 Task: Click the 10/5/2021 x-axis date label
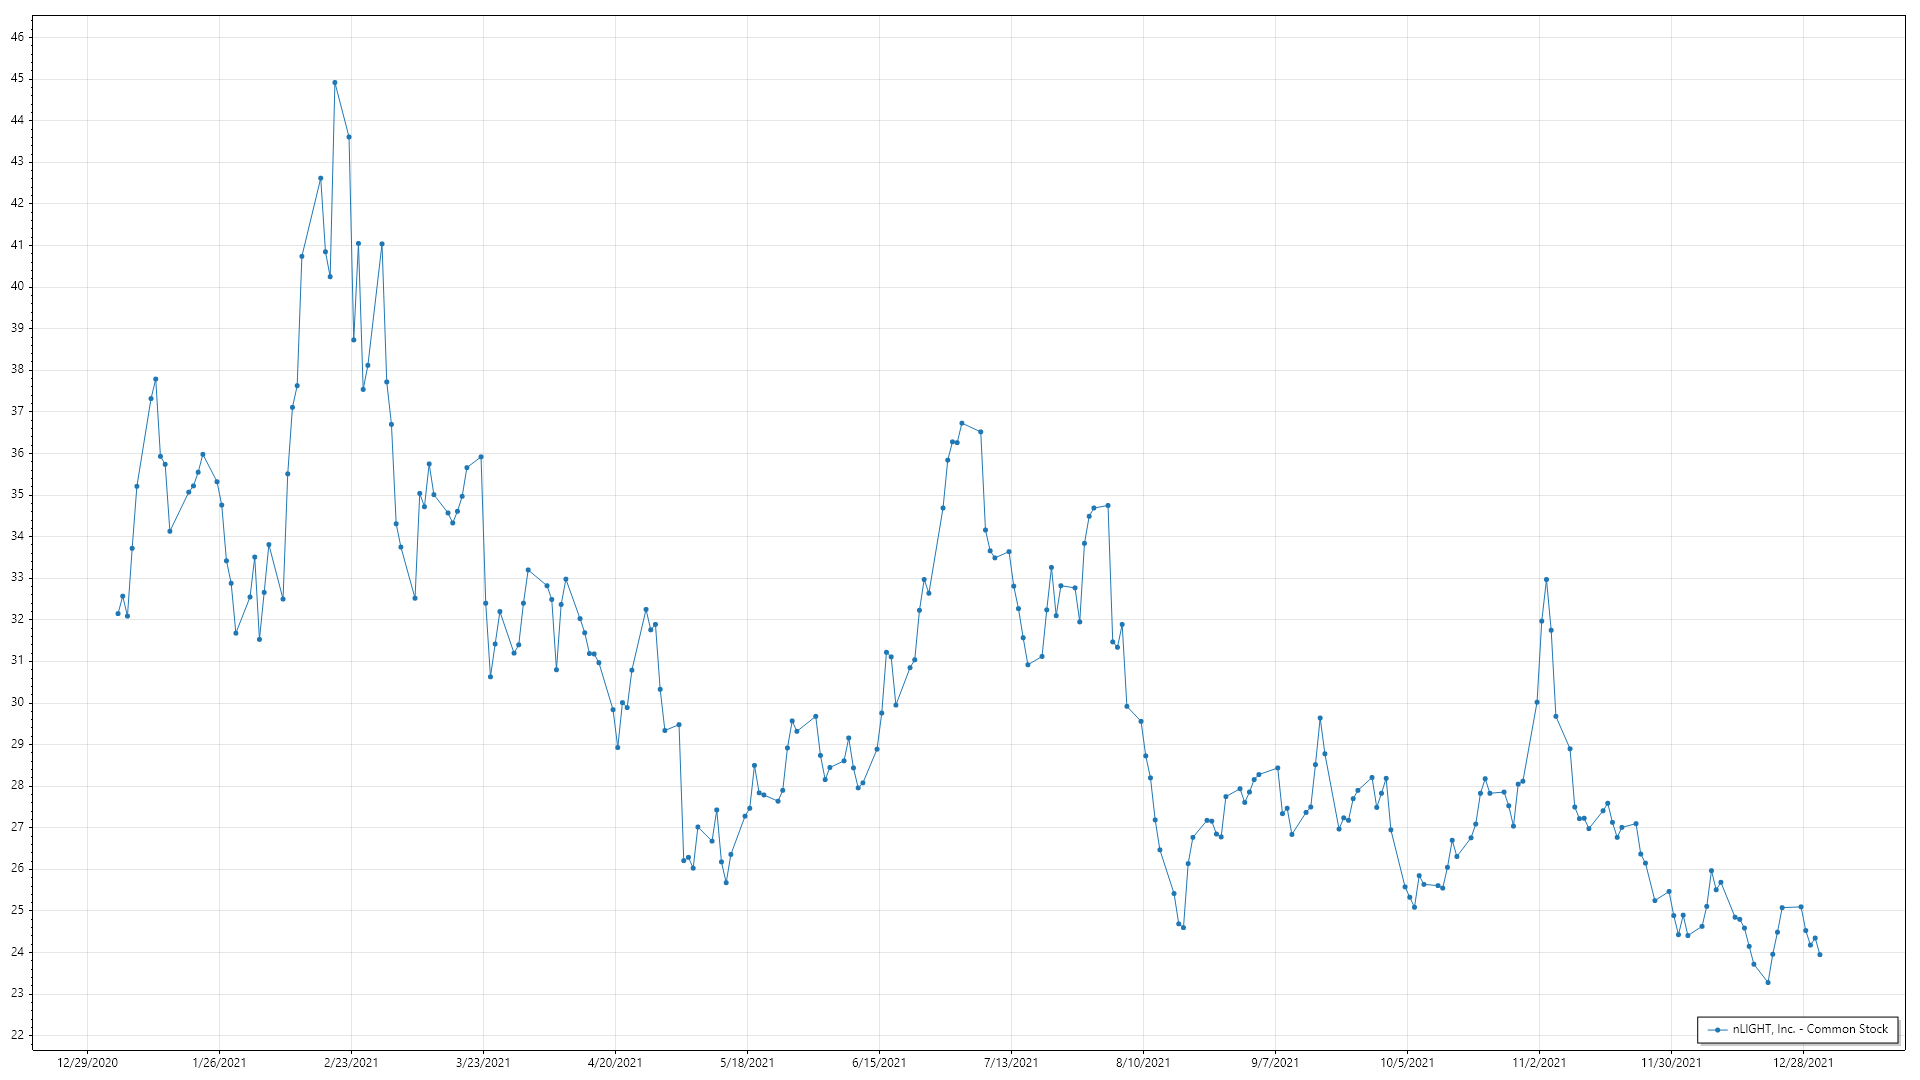pos(1407,1063)
